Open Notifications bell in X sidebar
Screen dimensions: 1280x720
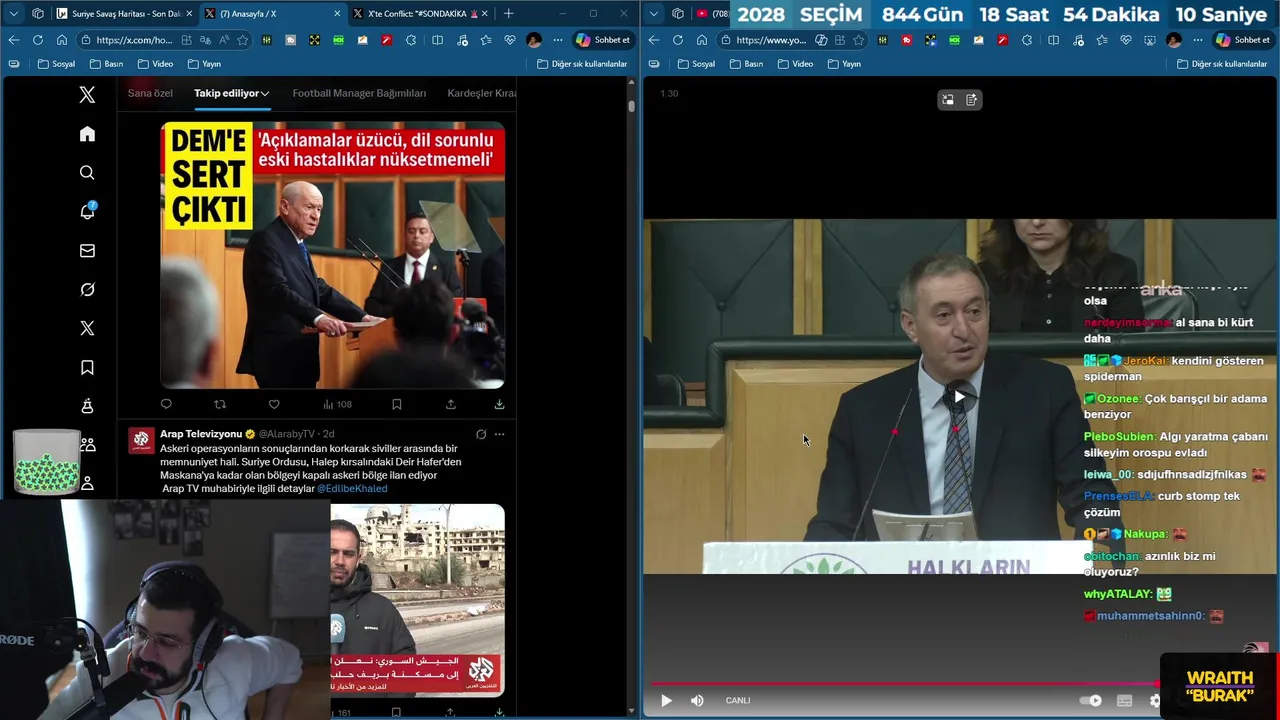point(87,211)
